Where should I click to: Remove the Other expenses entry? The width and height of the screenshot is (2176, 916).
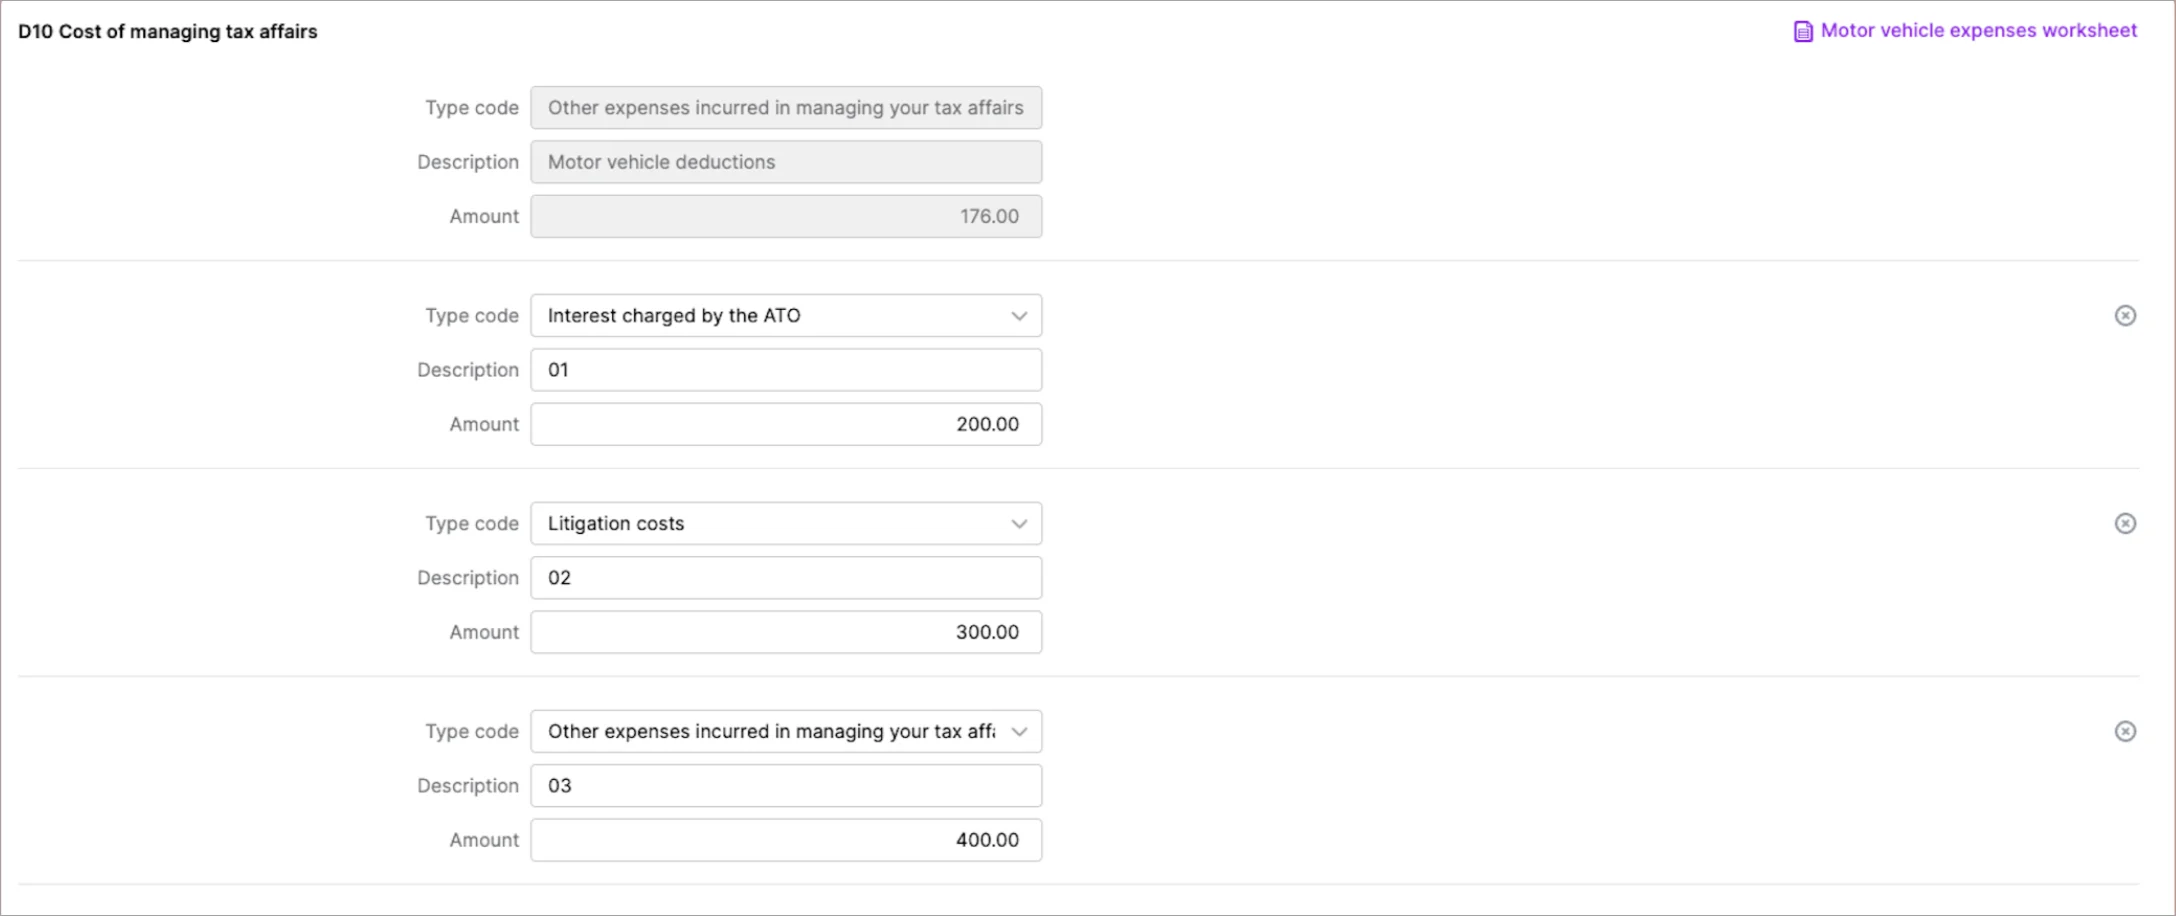(2126, 731)
